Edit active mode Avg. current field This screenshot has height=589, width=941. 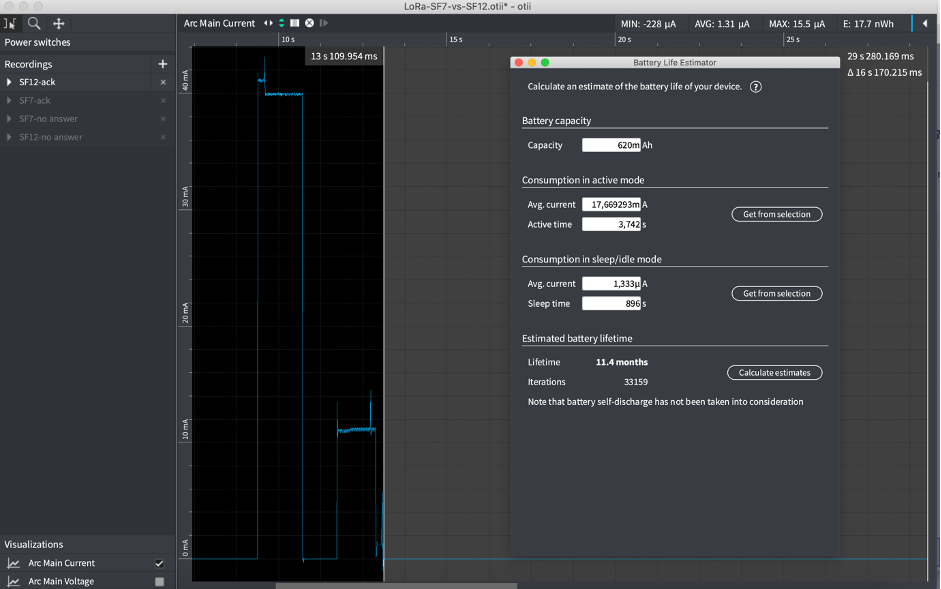(x=611, y=205)
